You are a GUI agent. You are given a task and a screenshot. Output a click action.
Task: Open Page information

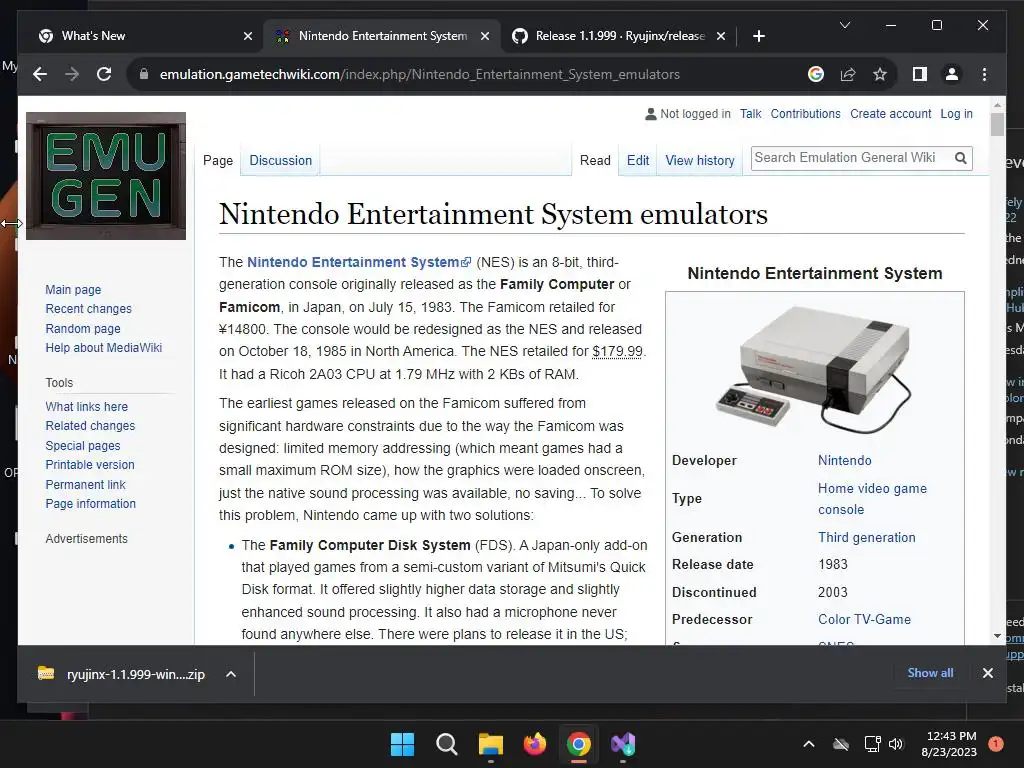(x=90, y=504)
